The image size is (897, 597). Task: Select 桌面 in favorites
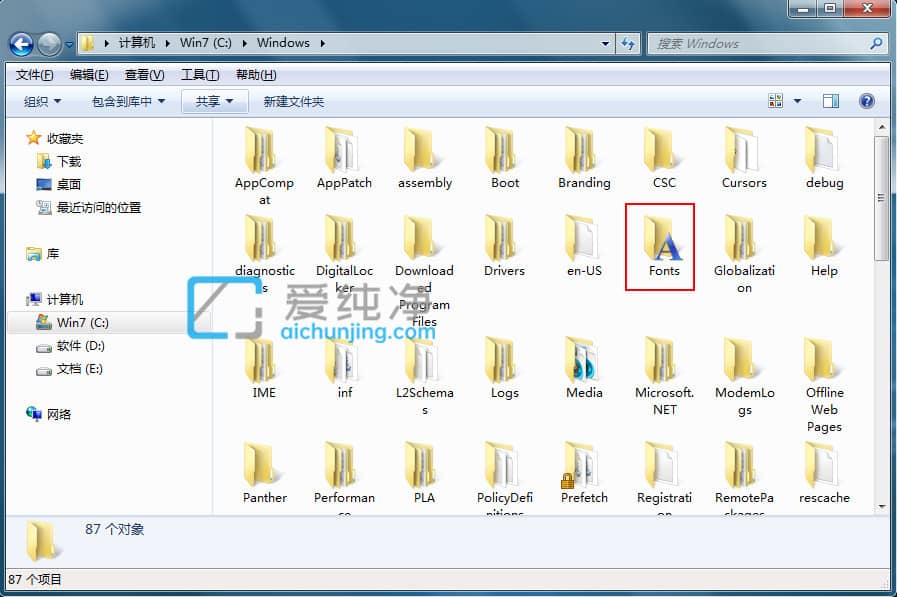click(59, 185)
